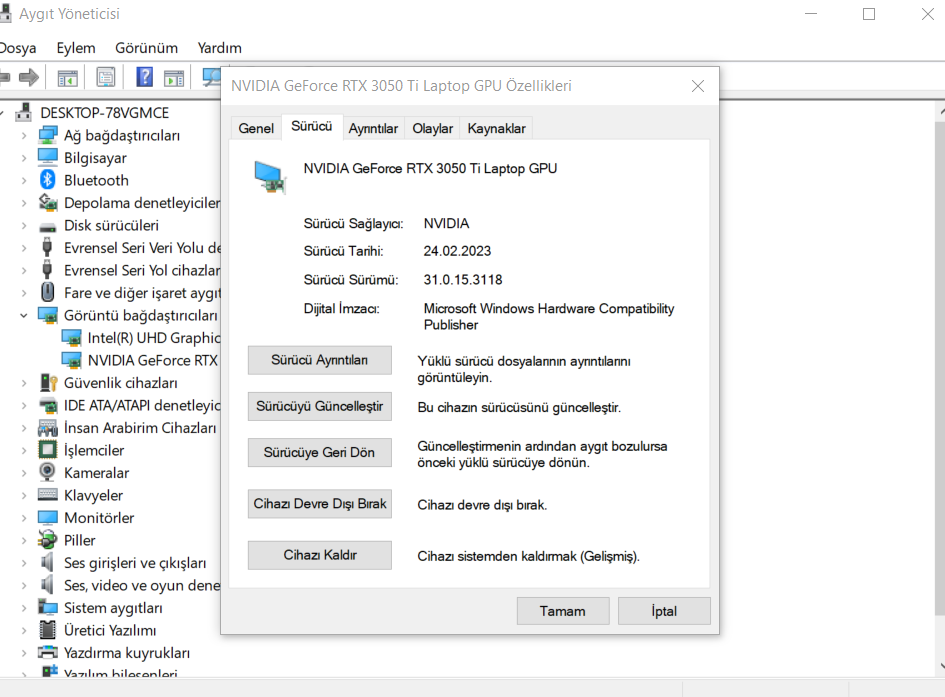Click the forward arrow toolbar icon

tap(28, 77)
